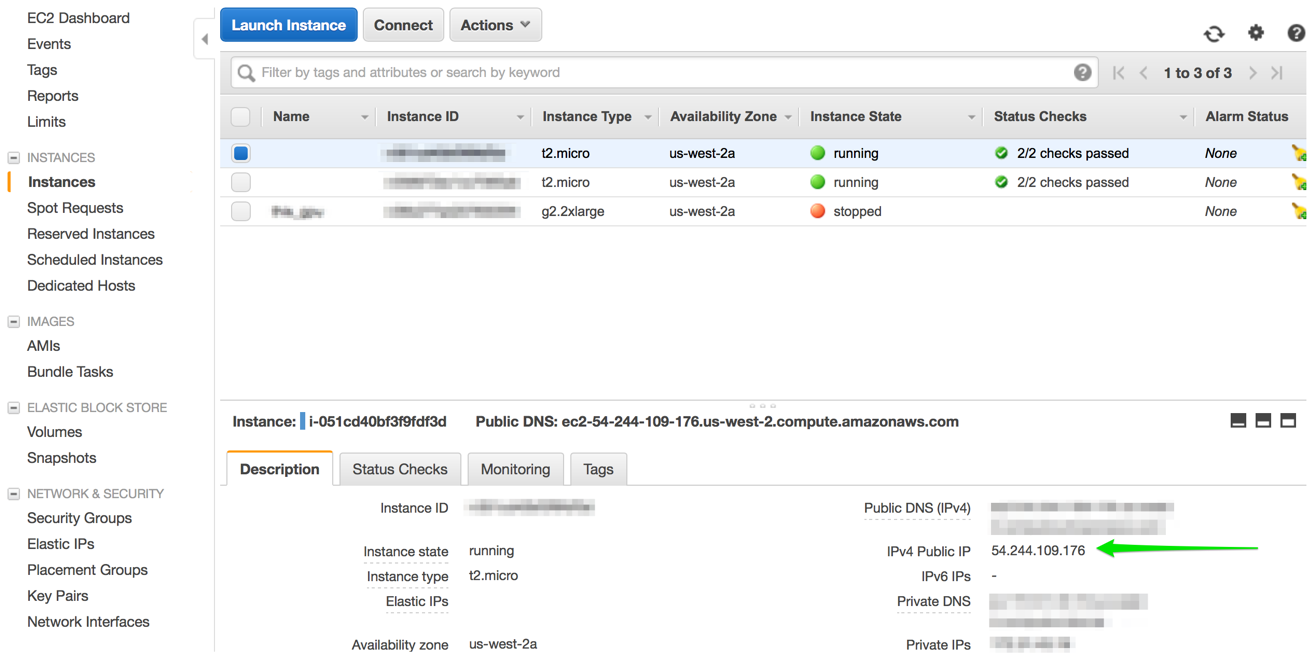Go to first page of results
This screenshot has height=654, width=1316.
point(1119,73)
